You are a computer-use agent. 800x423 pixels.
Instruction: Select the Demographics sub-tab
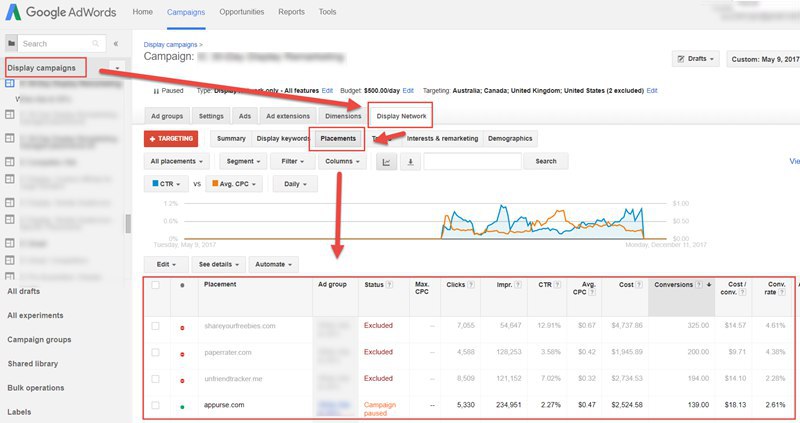click(x=510, y=139)
